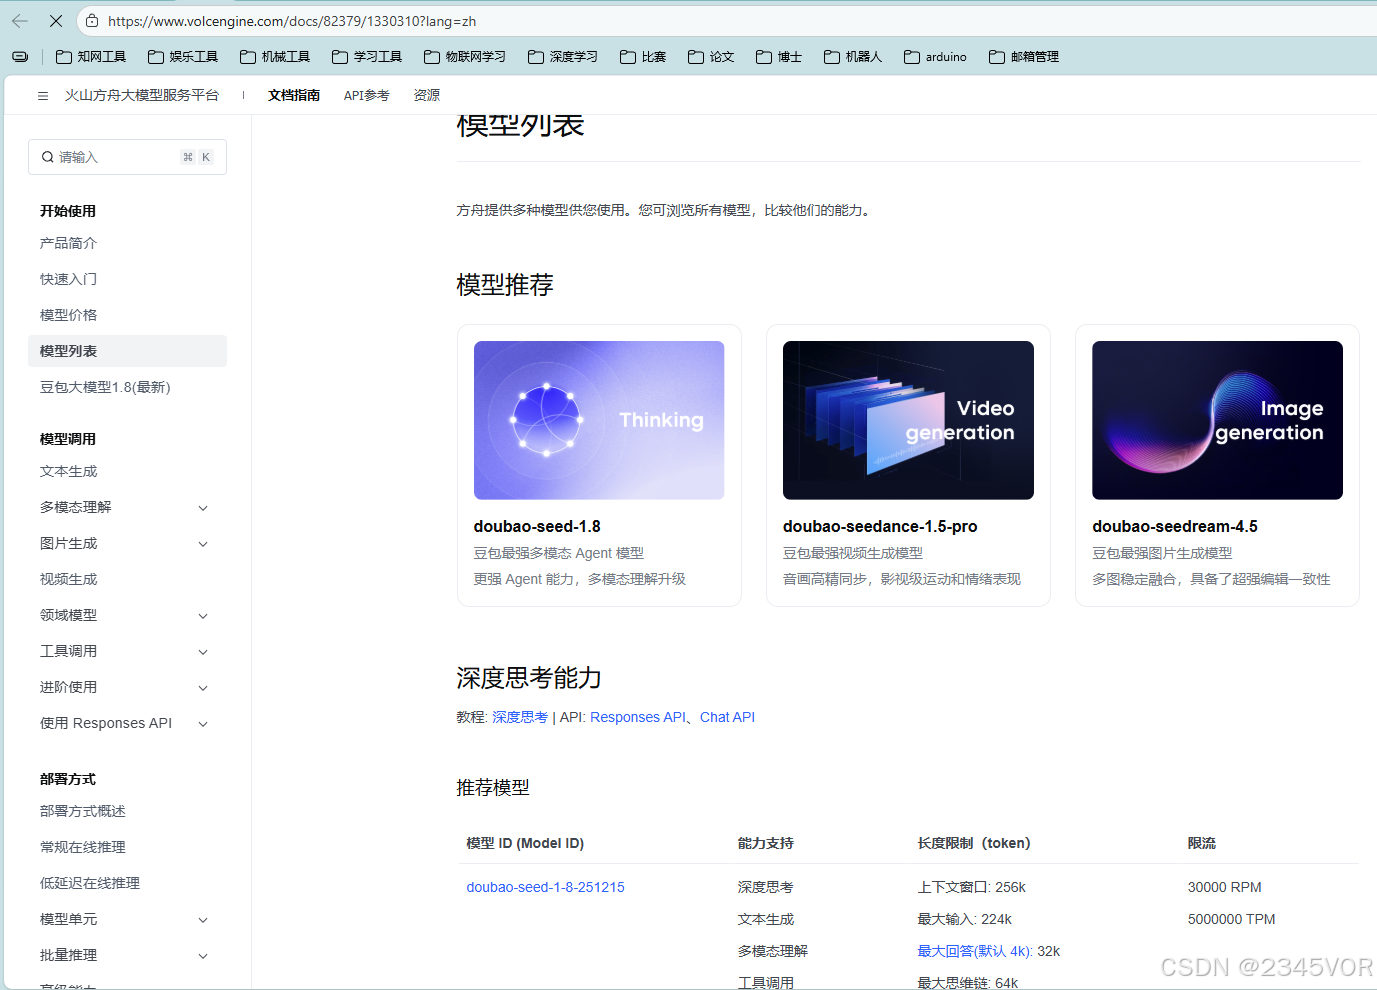Click the 5000000 TPM limit value
The image size is (1377, 990).
point(1232,919)
